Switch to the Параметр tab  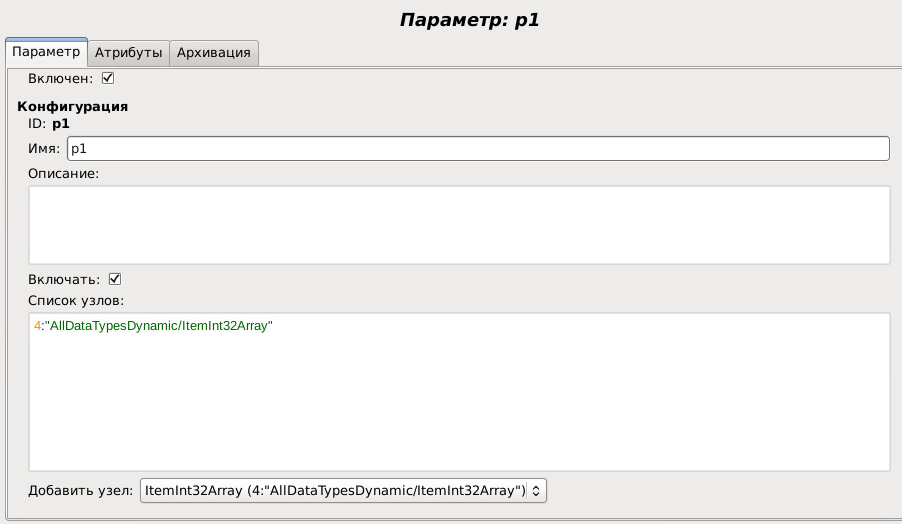coord(46,52)
